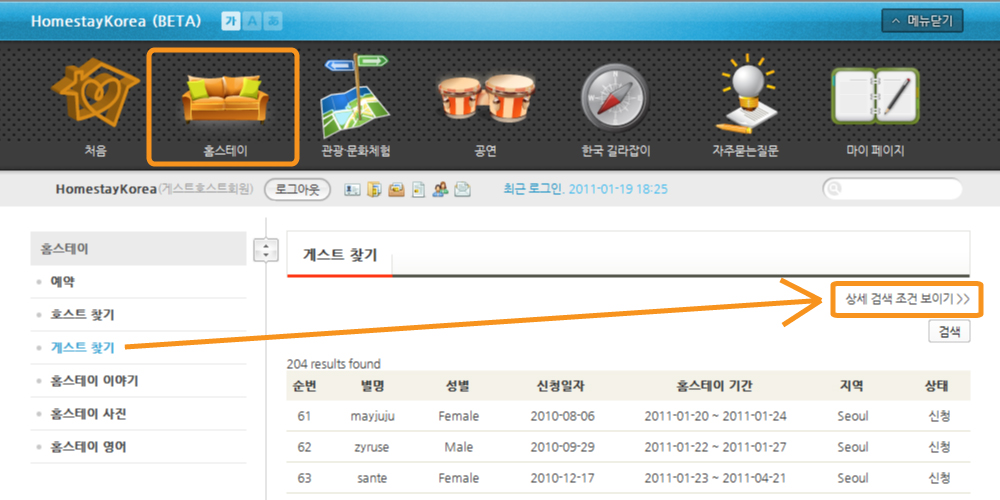Click the 최근 로그인 timestamp text
This screenshot has width=1000, height=500.
(585, 189)
